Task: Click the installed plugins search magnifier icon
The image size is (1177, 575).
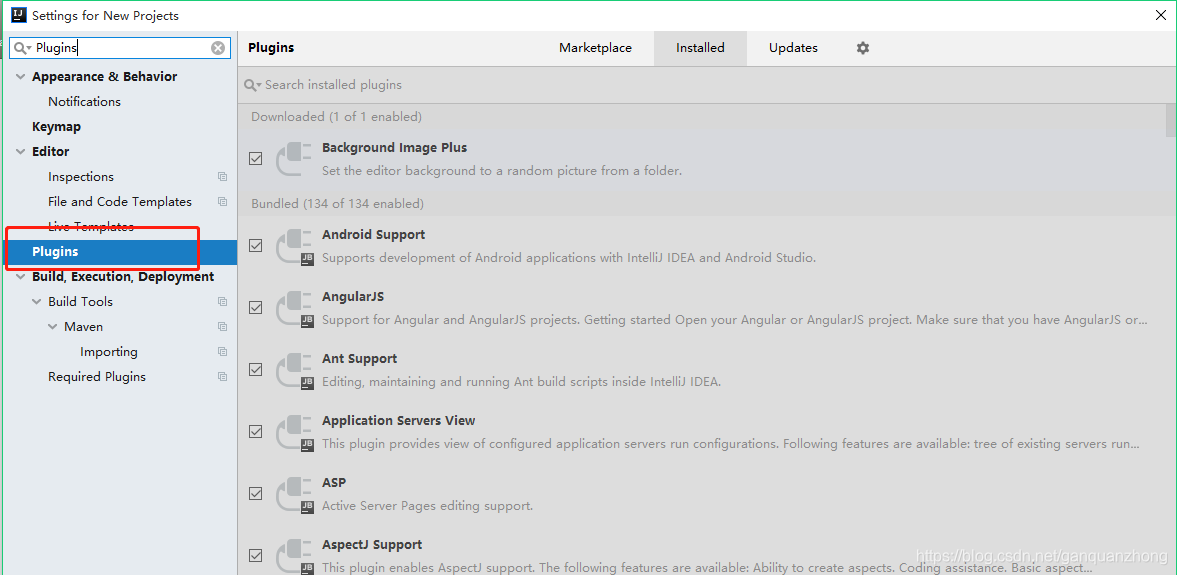Action: tap(253, 86)
